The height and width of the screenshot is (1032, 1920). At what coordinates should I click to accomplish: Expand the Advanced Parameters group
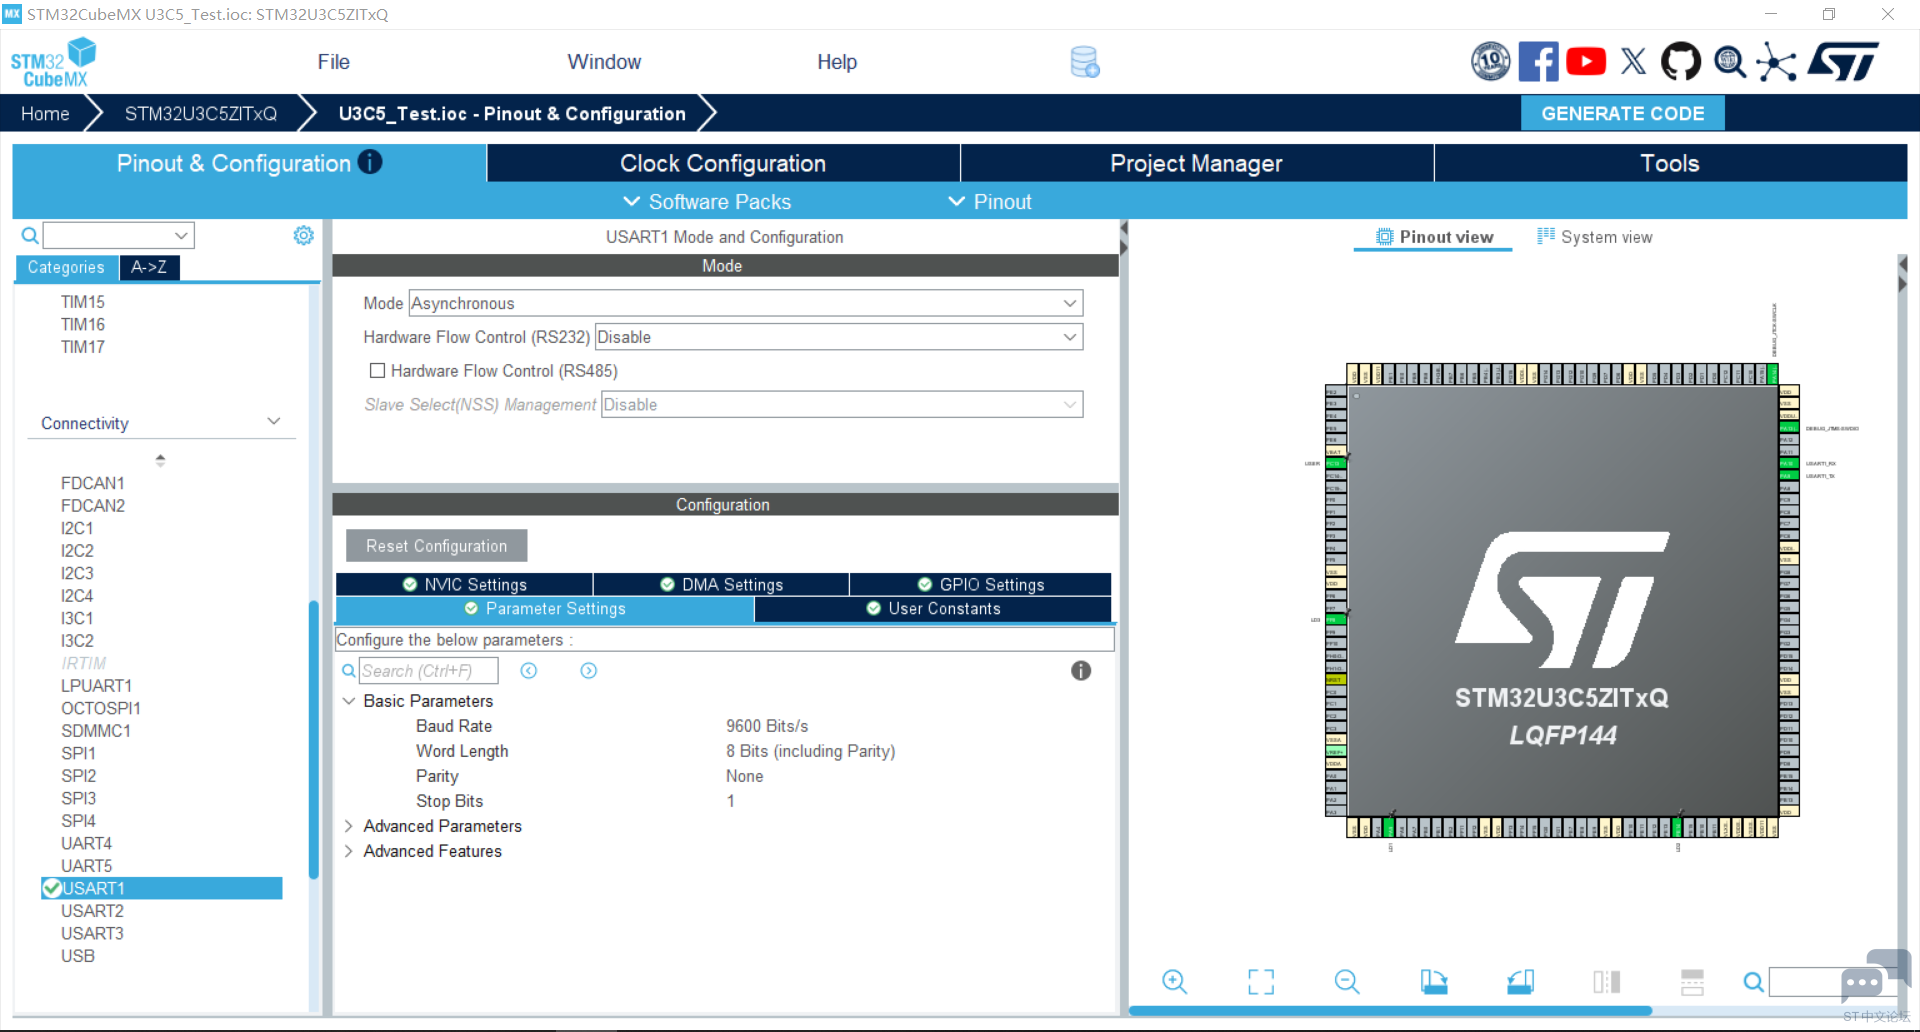[349, 826]
